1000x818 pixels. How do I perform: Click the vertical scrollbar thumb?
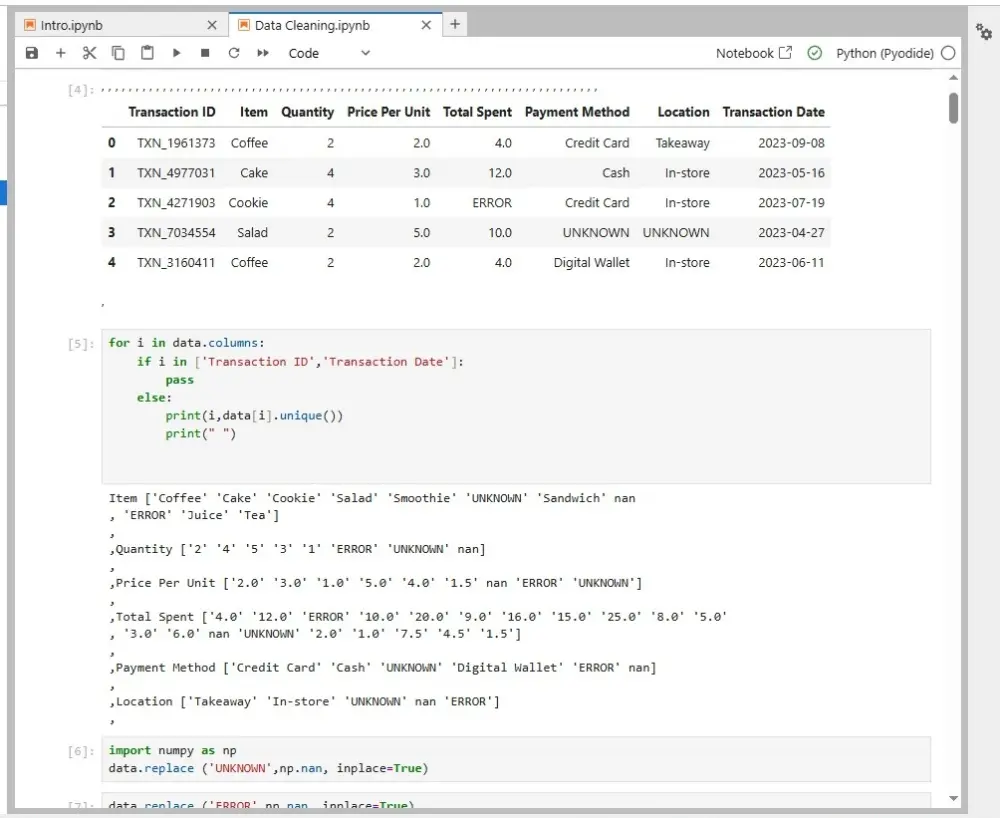[x=953, y=108]
